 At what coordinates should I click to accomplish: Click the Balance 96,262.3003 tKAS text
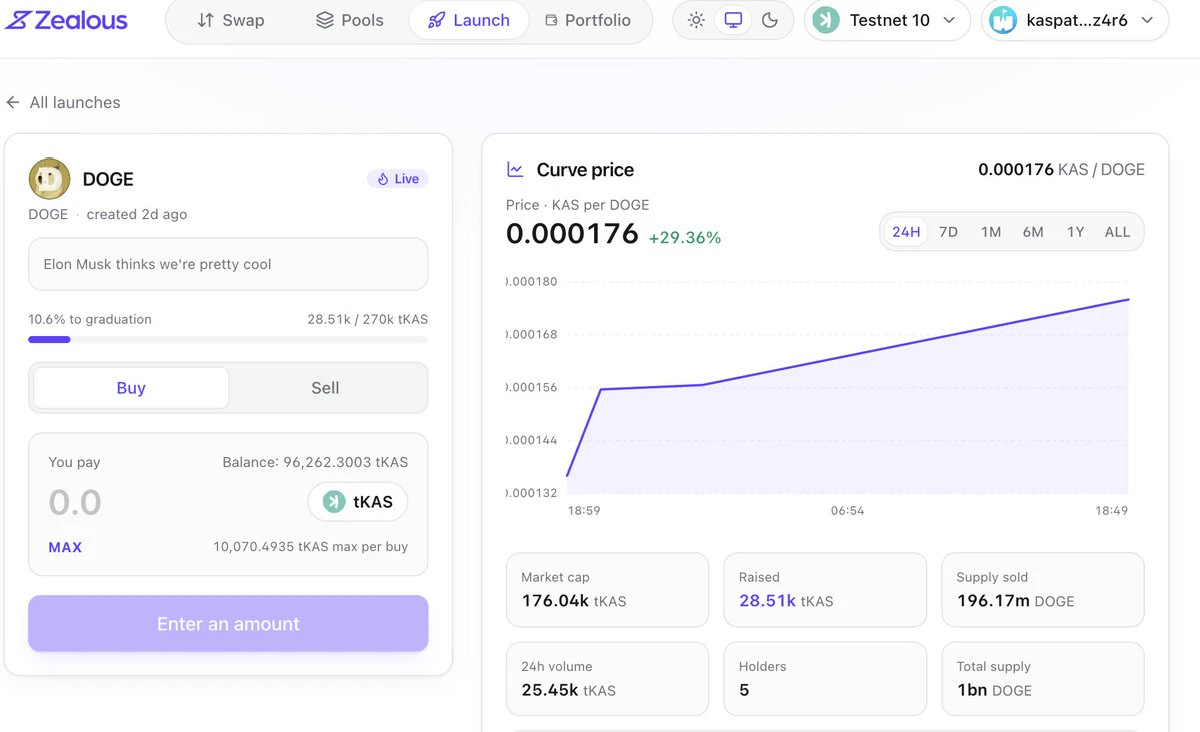[315, 462]
